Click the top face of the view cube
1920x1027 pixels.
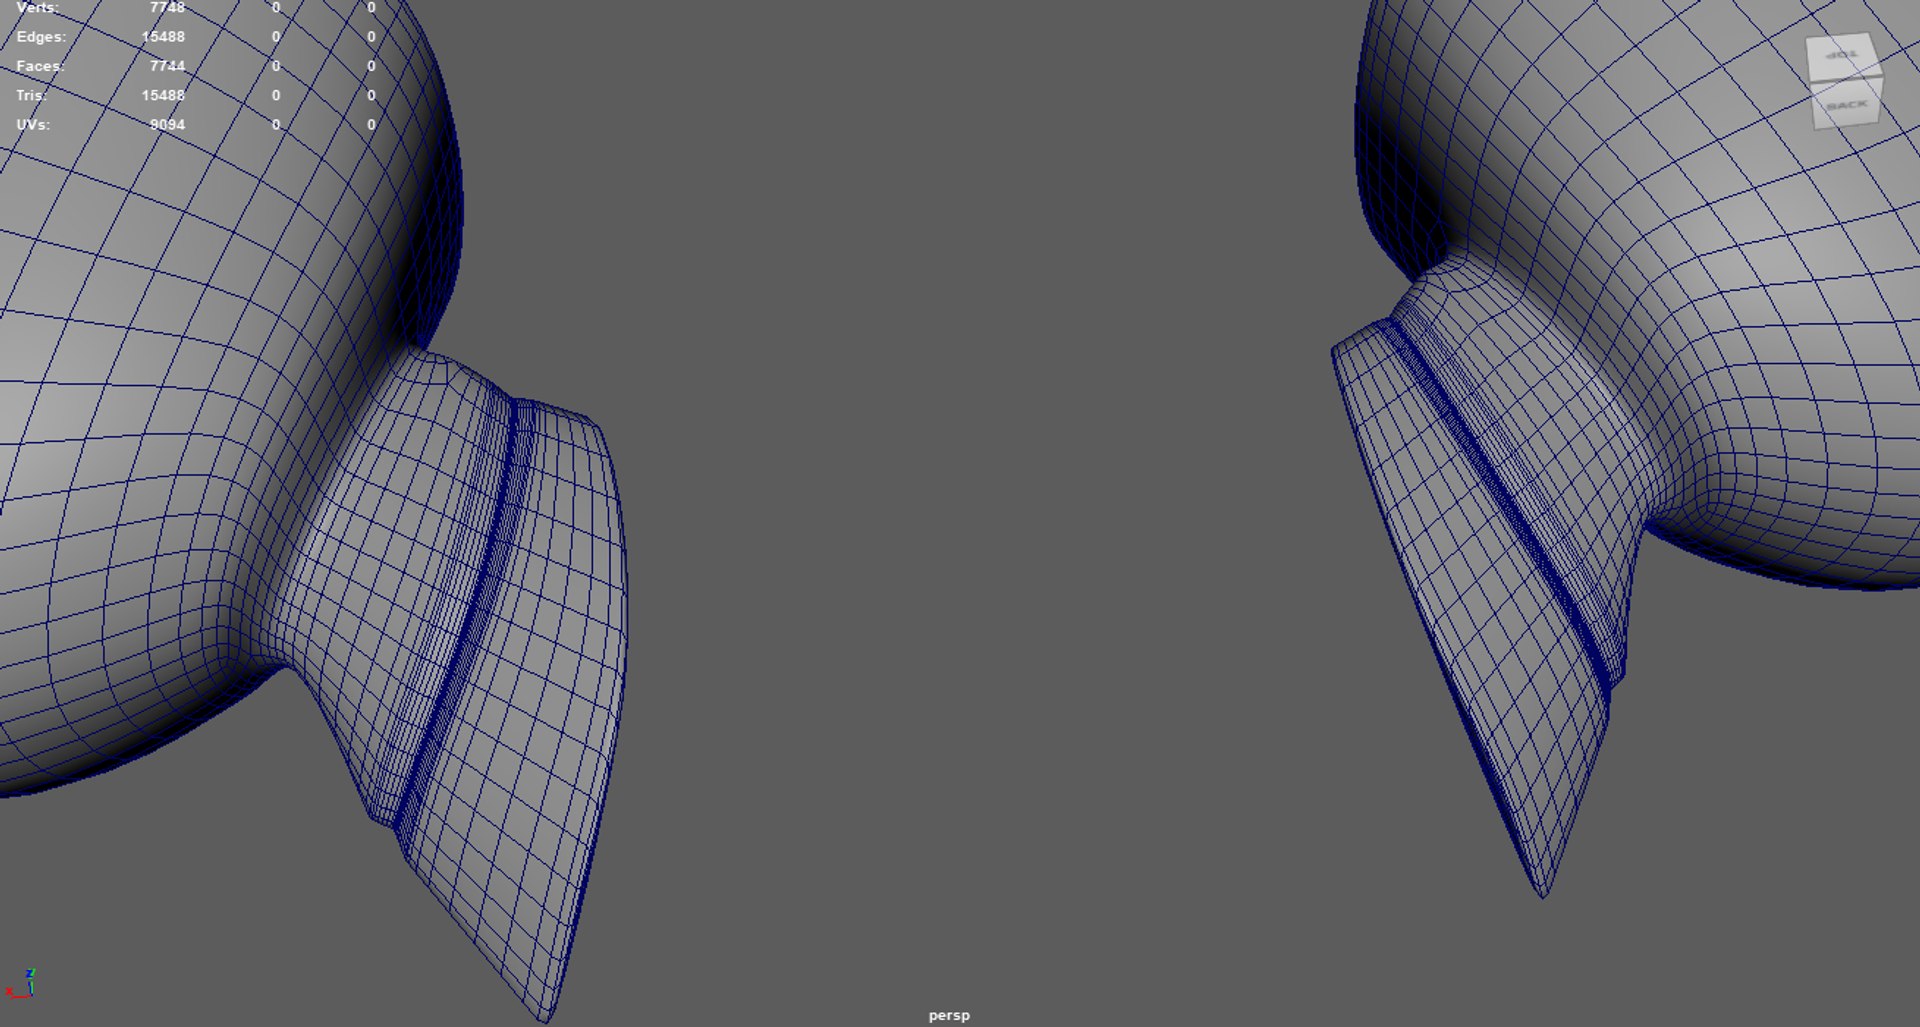[1843, 55]
